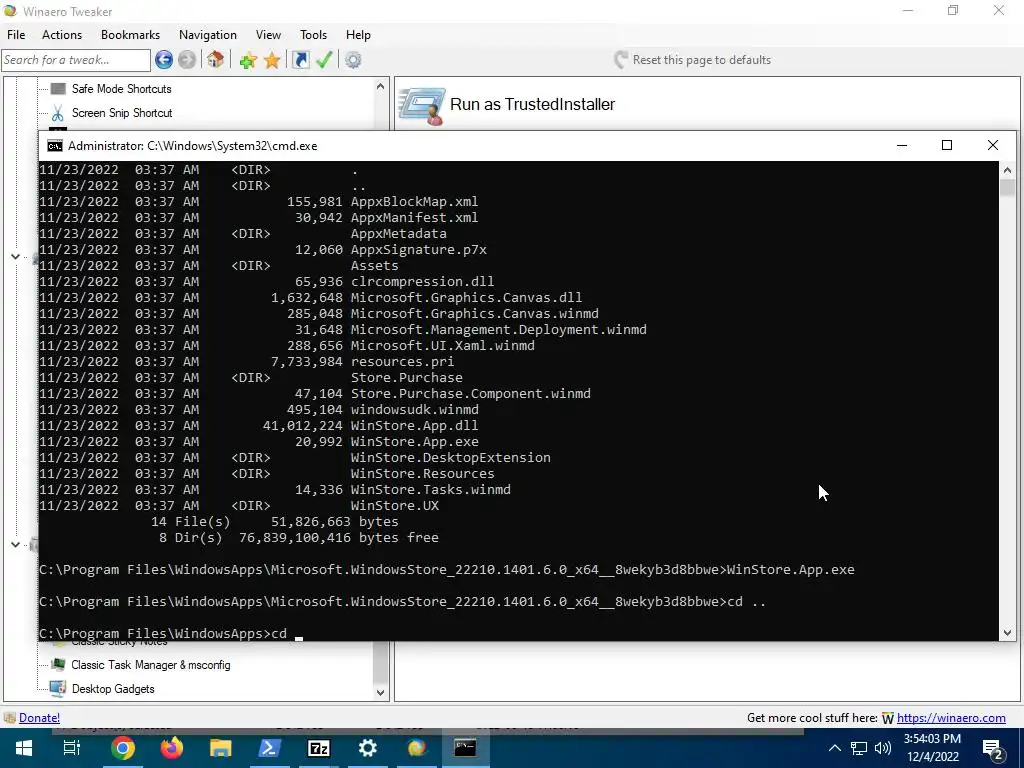Open Task View on the taskbar

(72, 748)
